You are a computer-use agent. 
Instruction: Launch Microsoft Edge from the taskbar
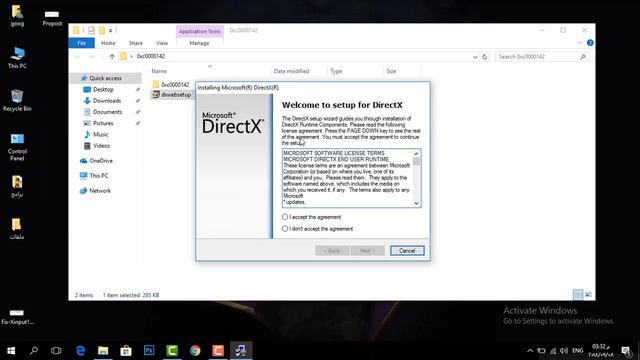80,350
